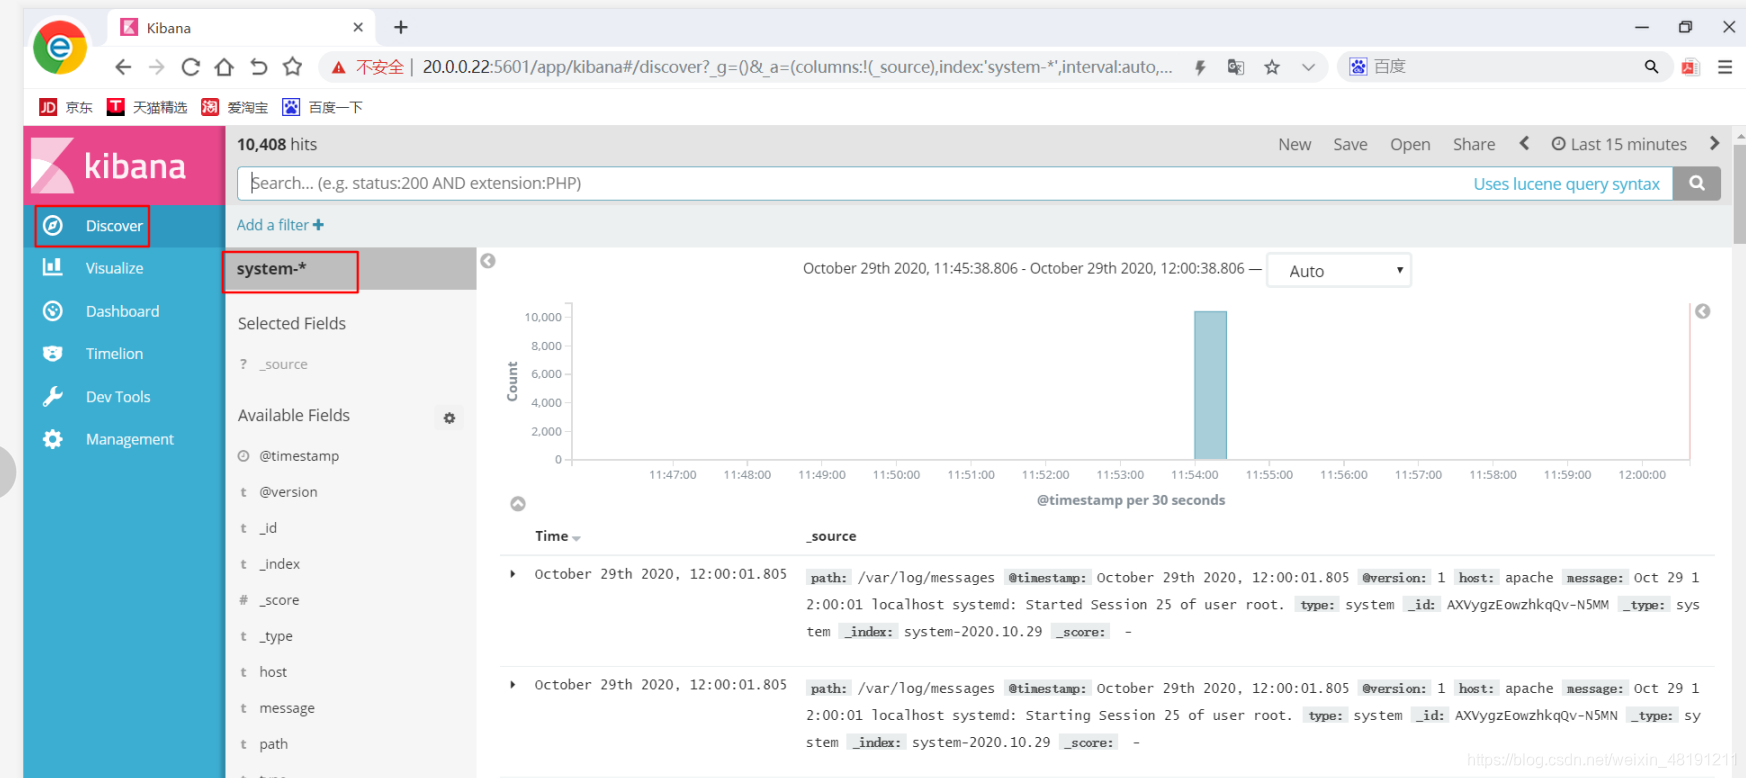
Task: Click the Discover compass icon
Action: [53, 226]
